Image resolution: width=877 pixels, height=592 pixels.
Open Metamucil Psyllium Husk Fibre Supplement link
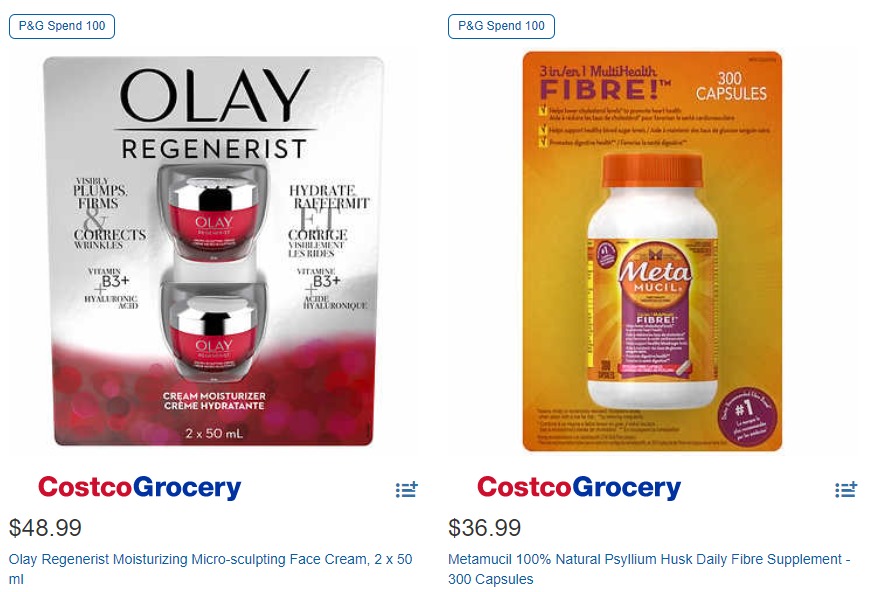click(649, 568)
